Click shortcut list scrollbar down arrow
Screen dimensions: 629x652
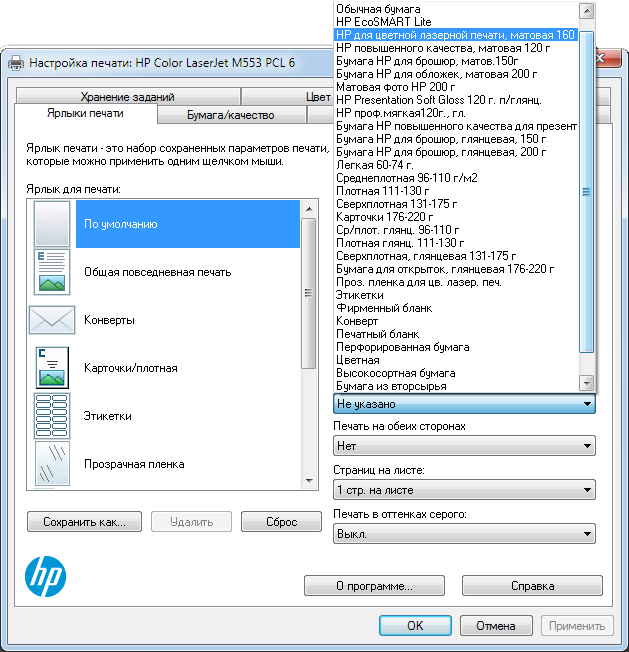click(308, 481)
